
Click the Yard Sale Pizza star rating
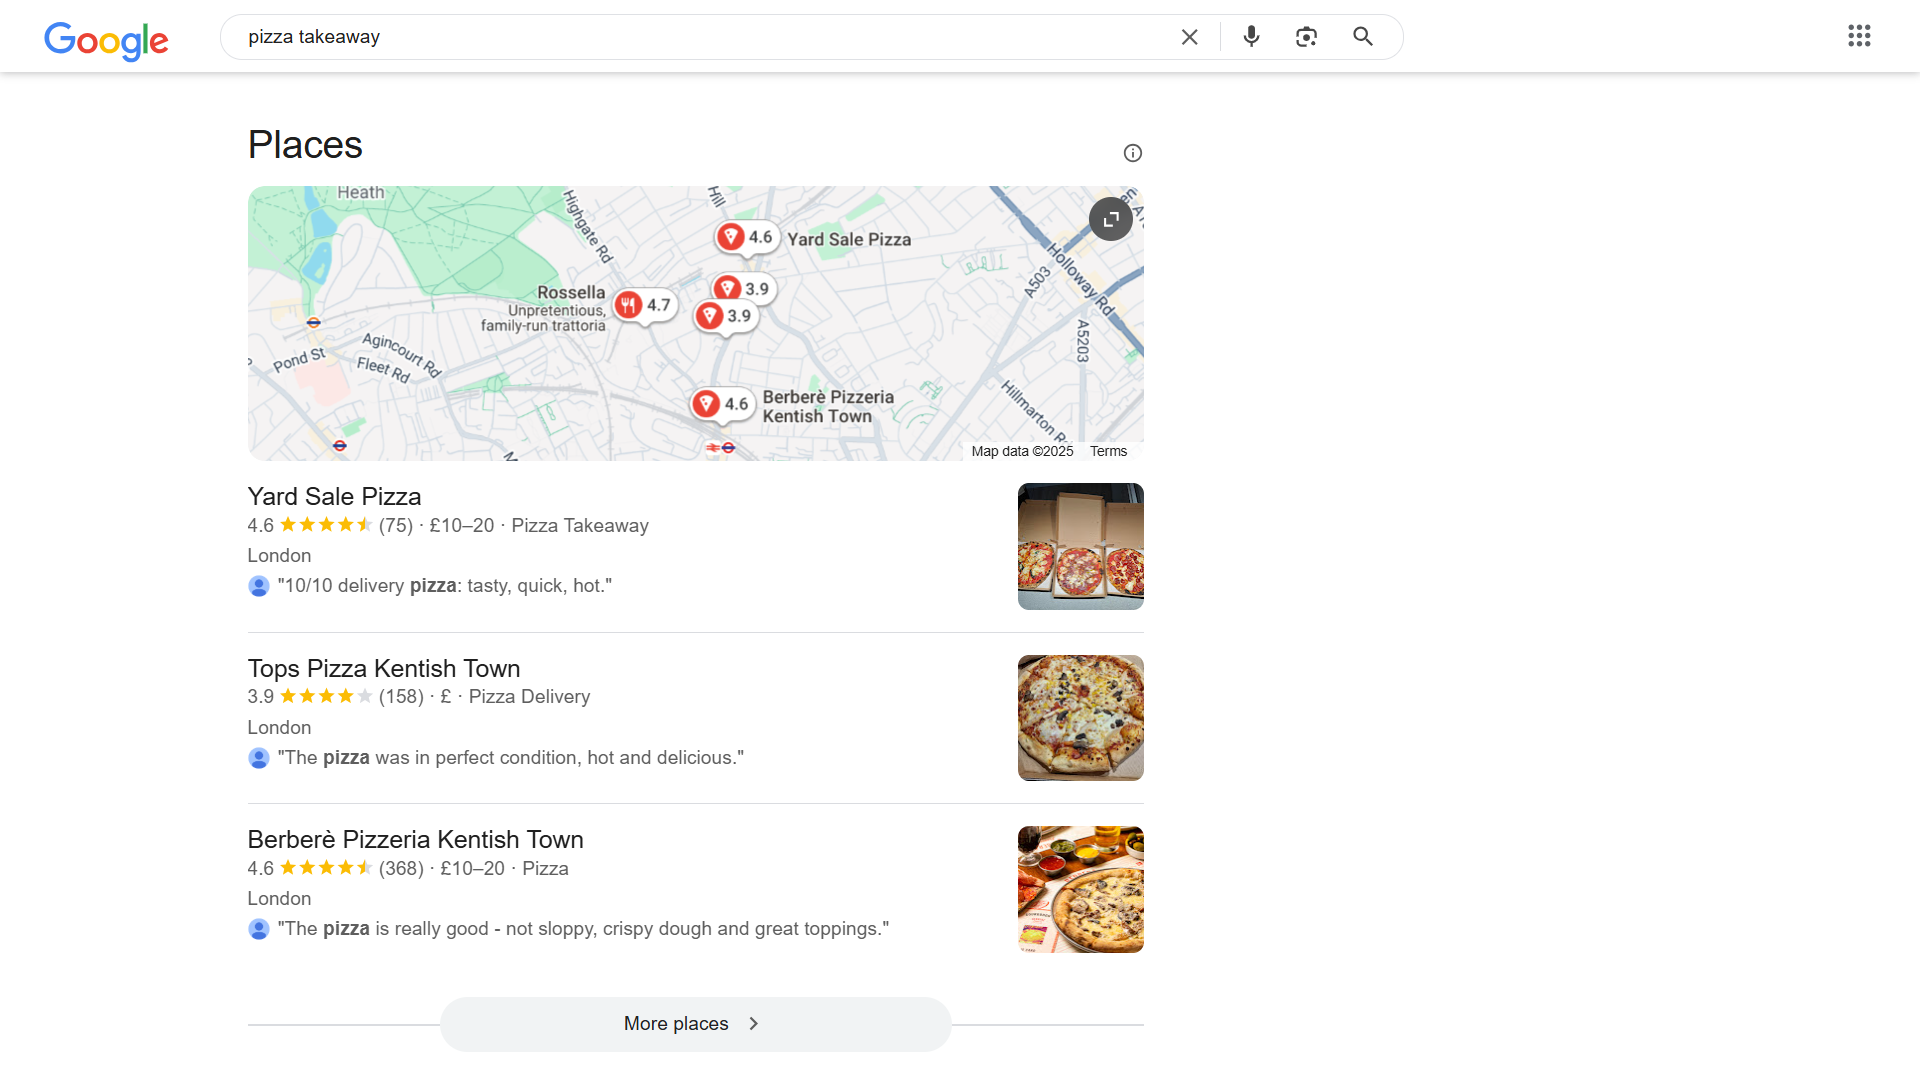pos(326,525)
